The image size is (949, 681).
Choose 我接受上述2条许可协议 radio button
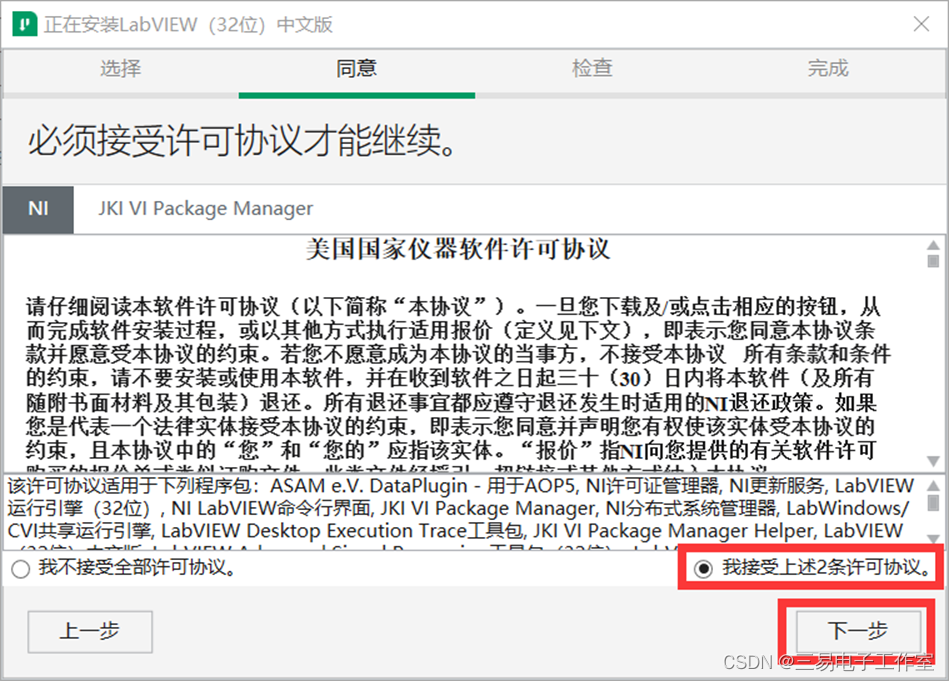[703, 568]
